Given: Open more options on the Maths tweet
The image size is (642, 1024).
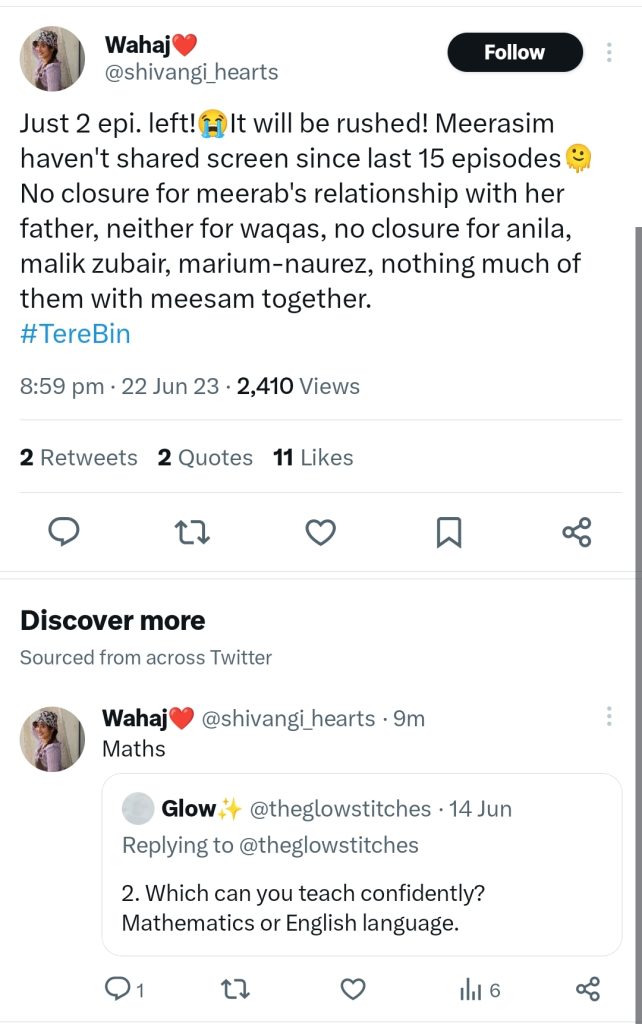Looking at the screenshot, I should point(609,717).
